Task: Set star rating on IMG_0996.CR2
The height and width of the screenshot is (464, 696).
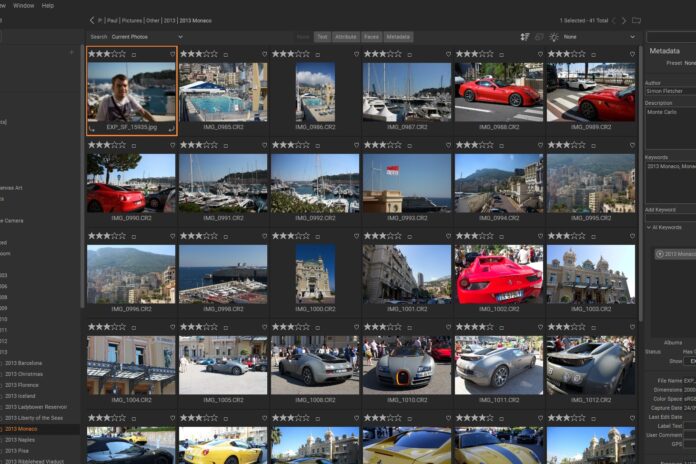Action: click(x=107, y=236)
